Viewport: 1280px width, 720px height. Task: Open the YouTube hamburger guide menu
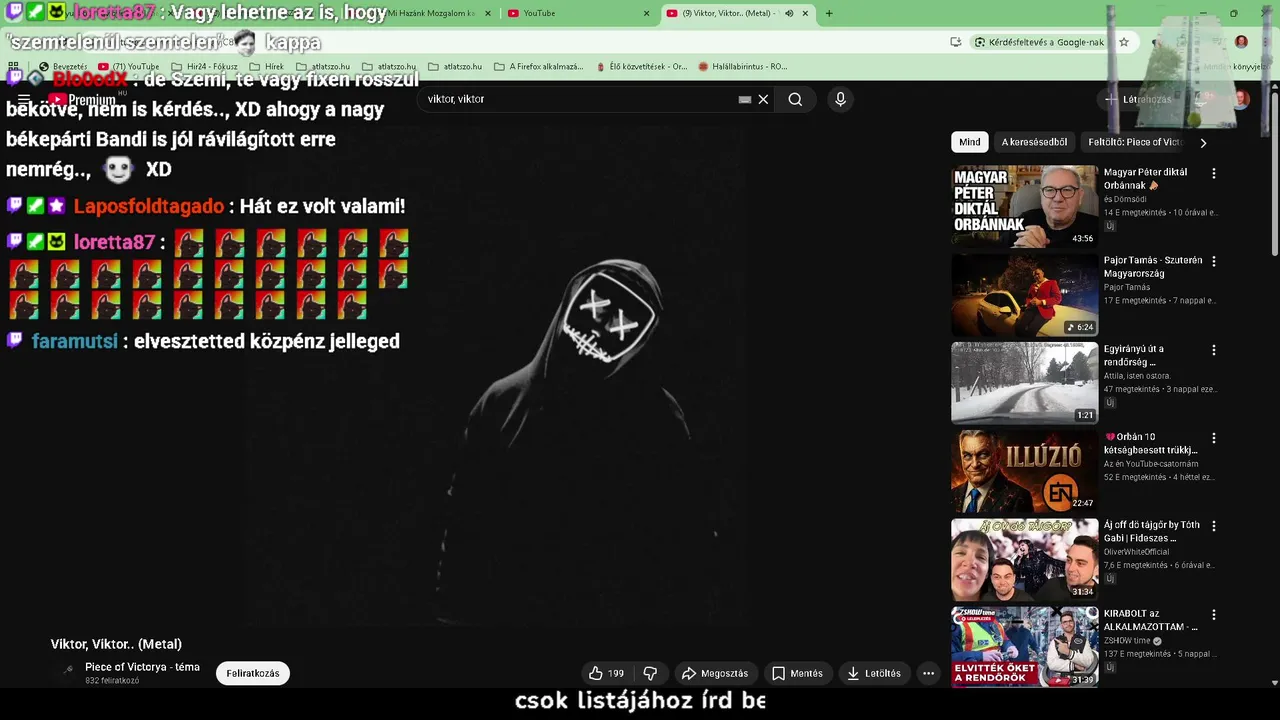[x=24, y=99]
